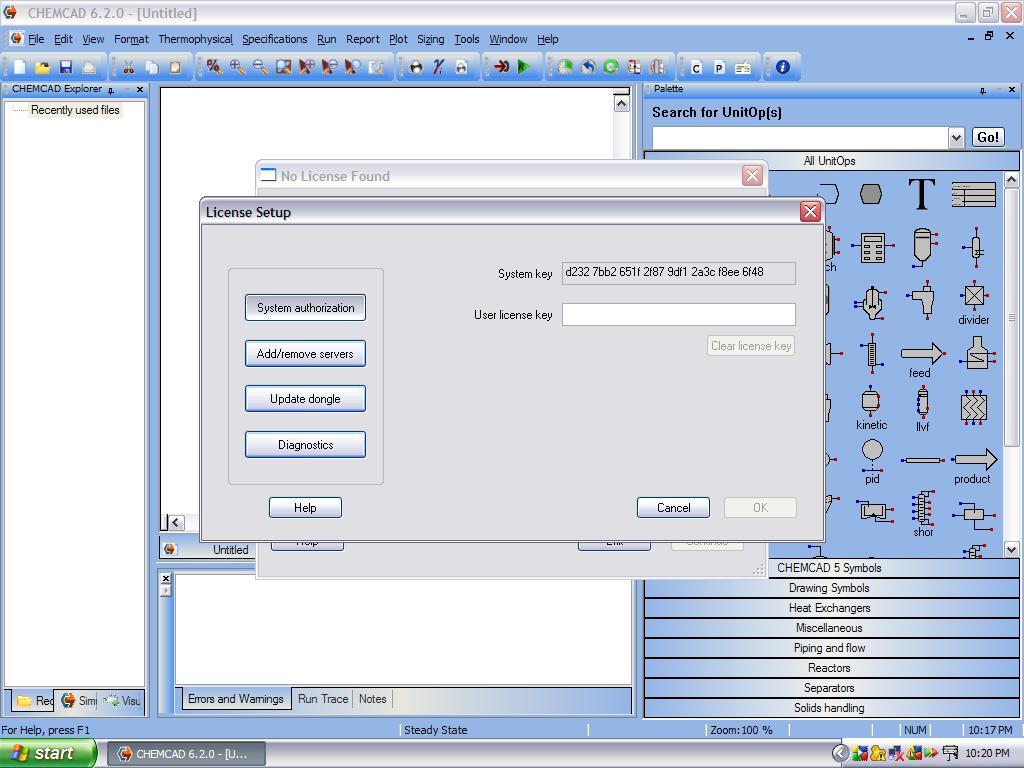Expand the Separators palette group
1024x768 pixels.
click(x=831, y=688)
